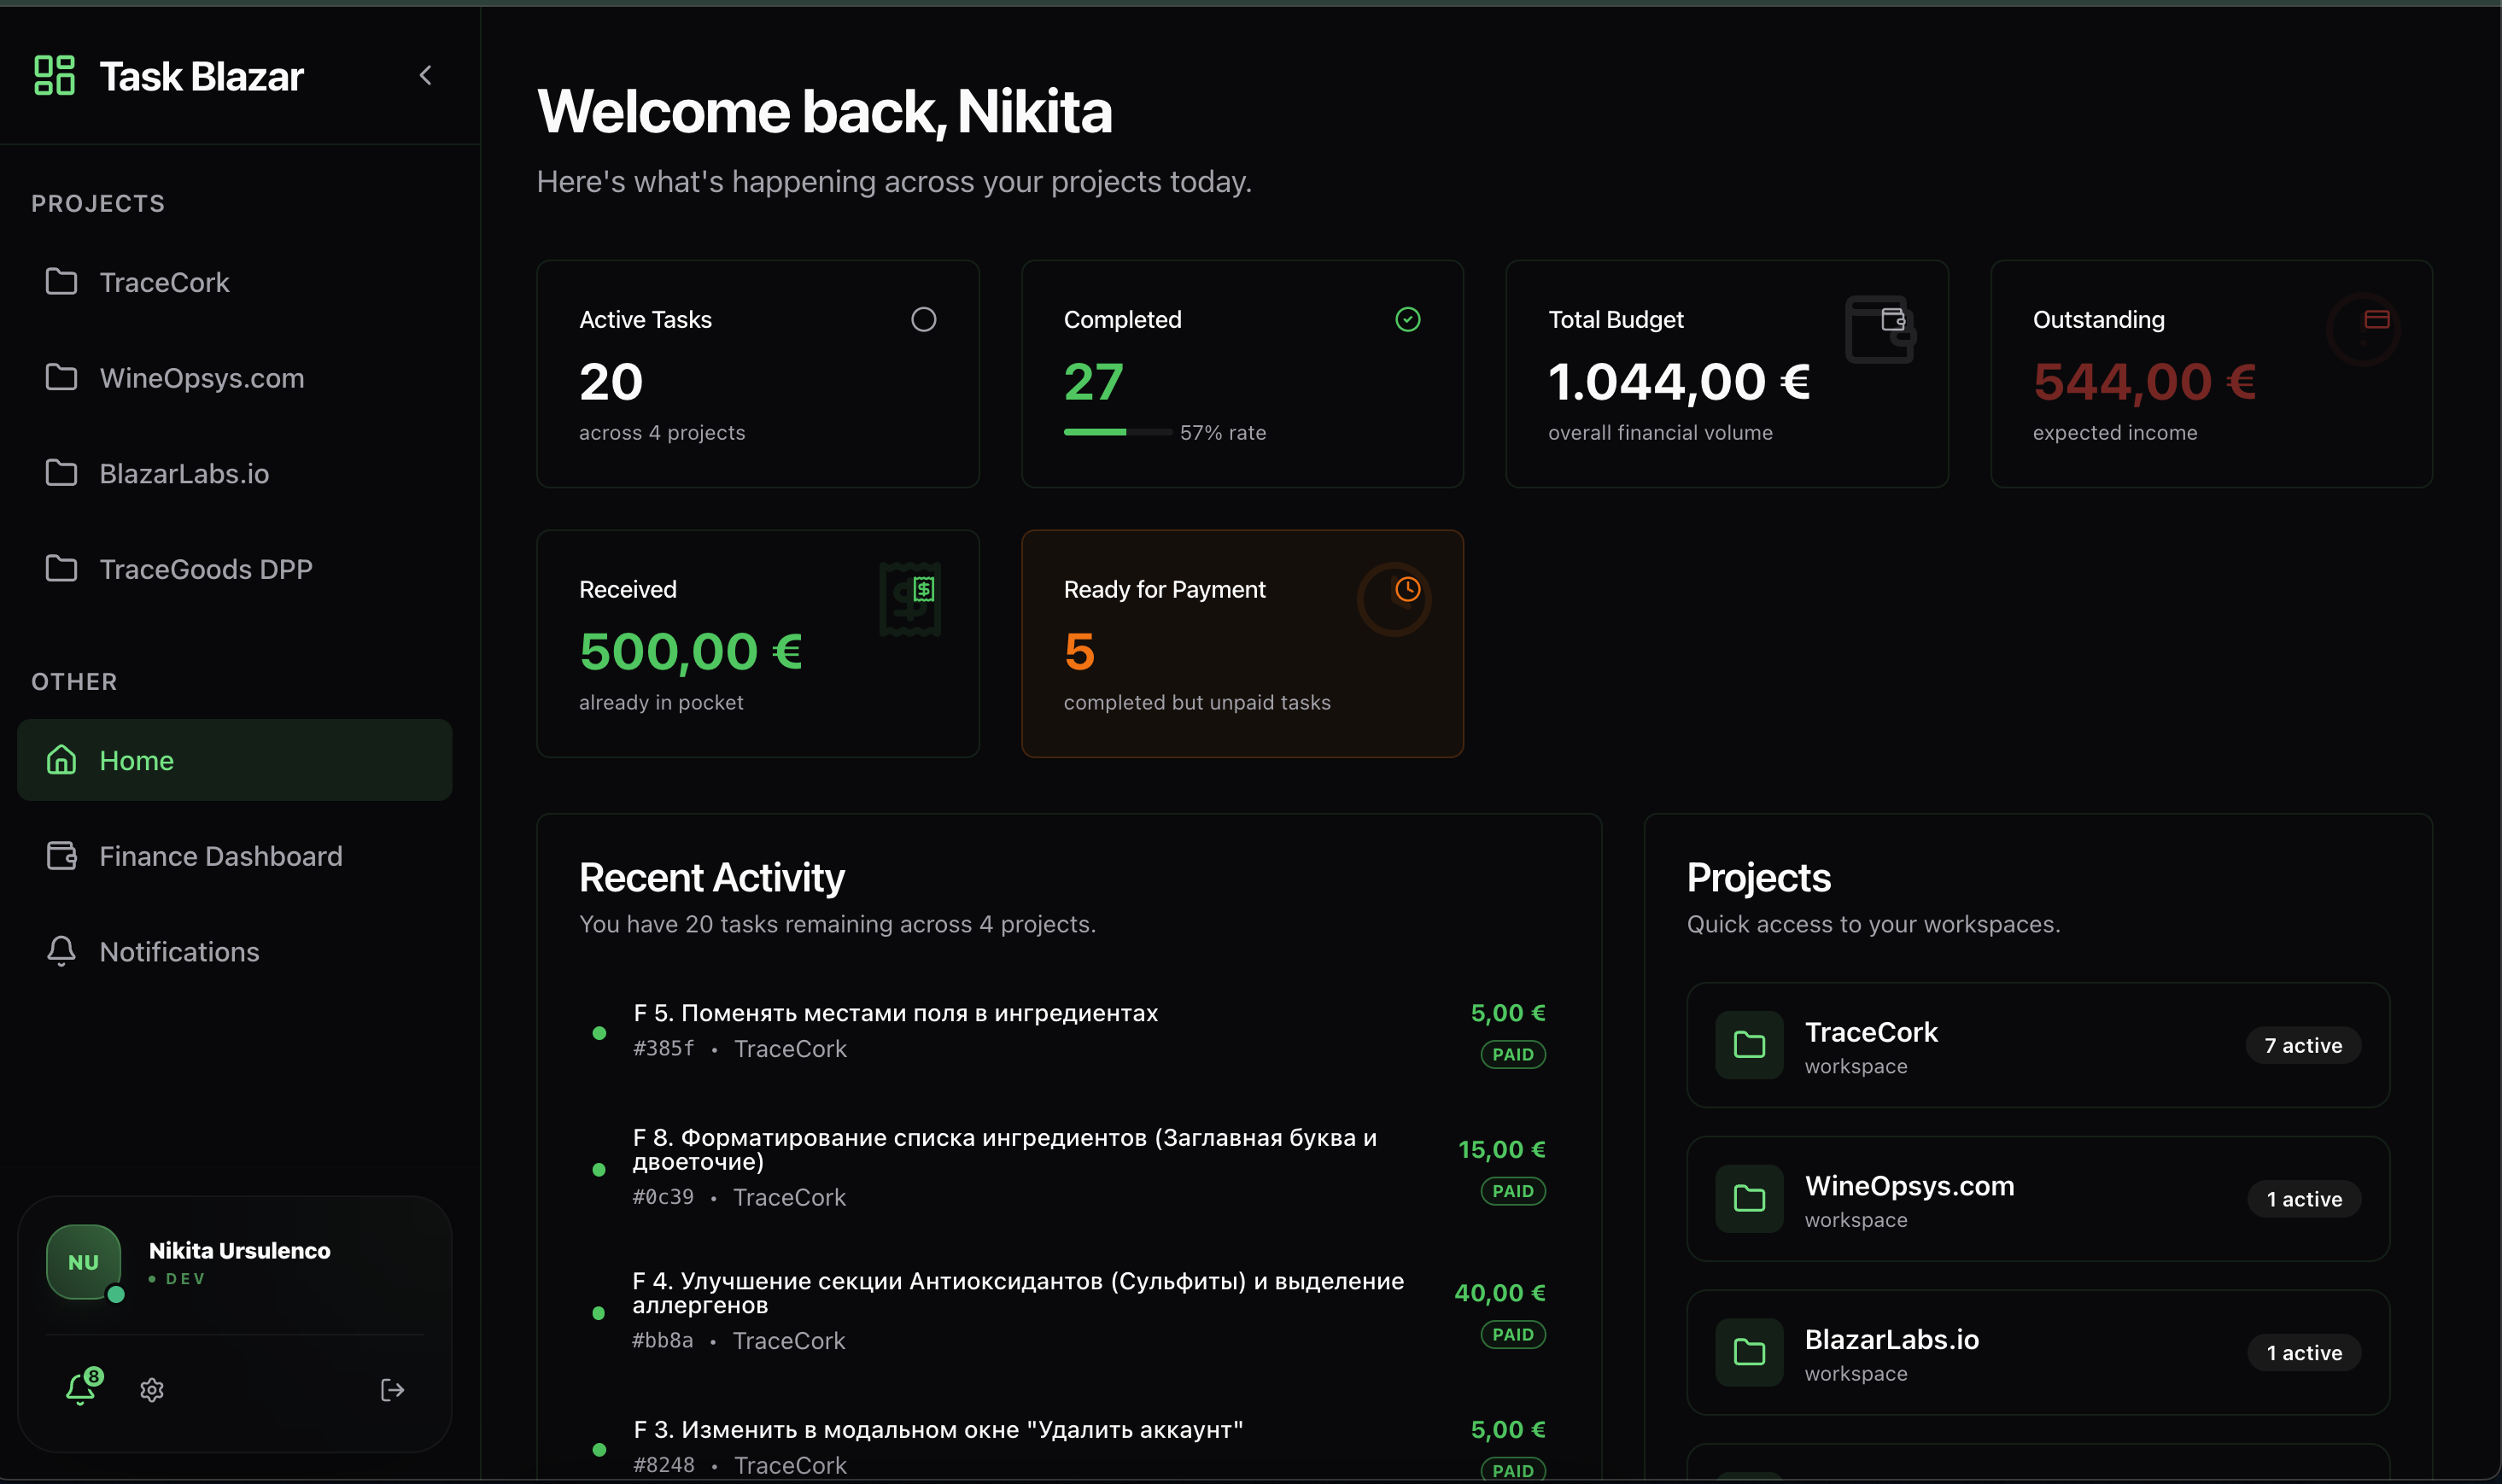The width and height of the screenshot is (2502, 1484).
Task: Click the 1 active badge for BlazarLabs.io
Action: (2304, 1353)
